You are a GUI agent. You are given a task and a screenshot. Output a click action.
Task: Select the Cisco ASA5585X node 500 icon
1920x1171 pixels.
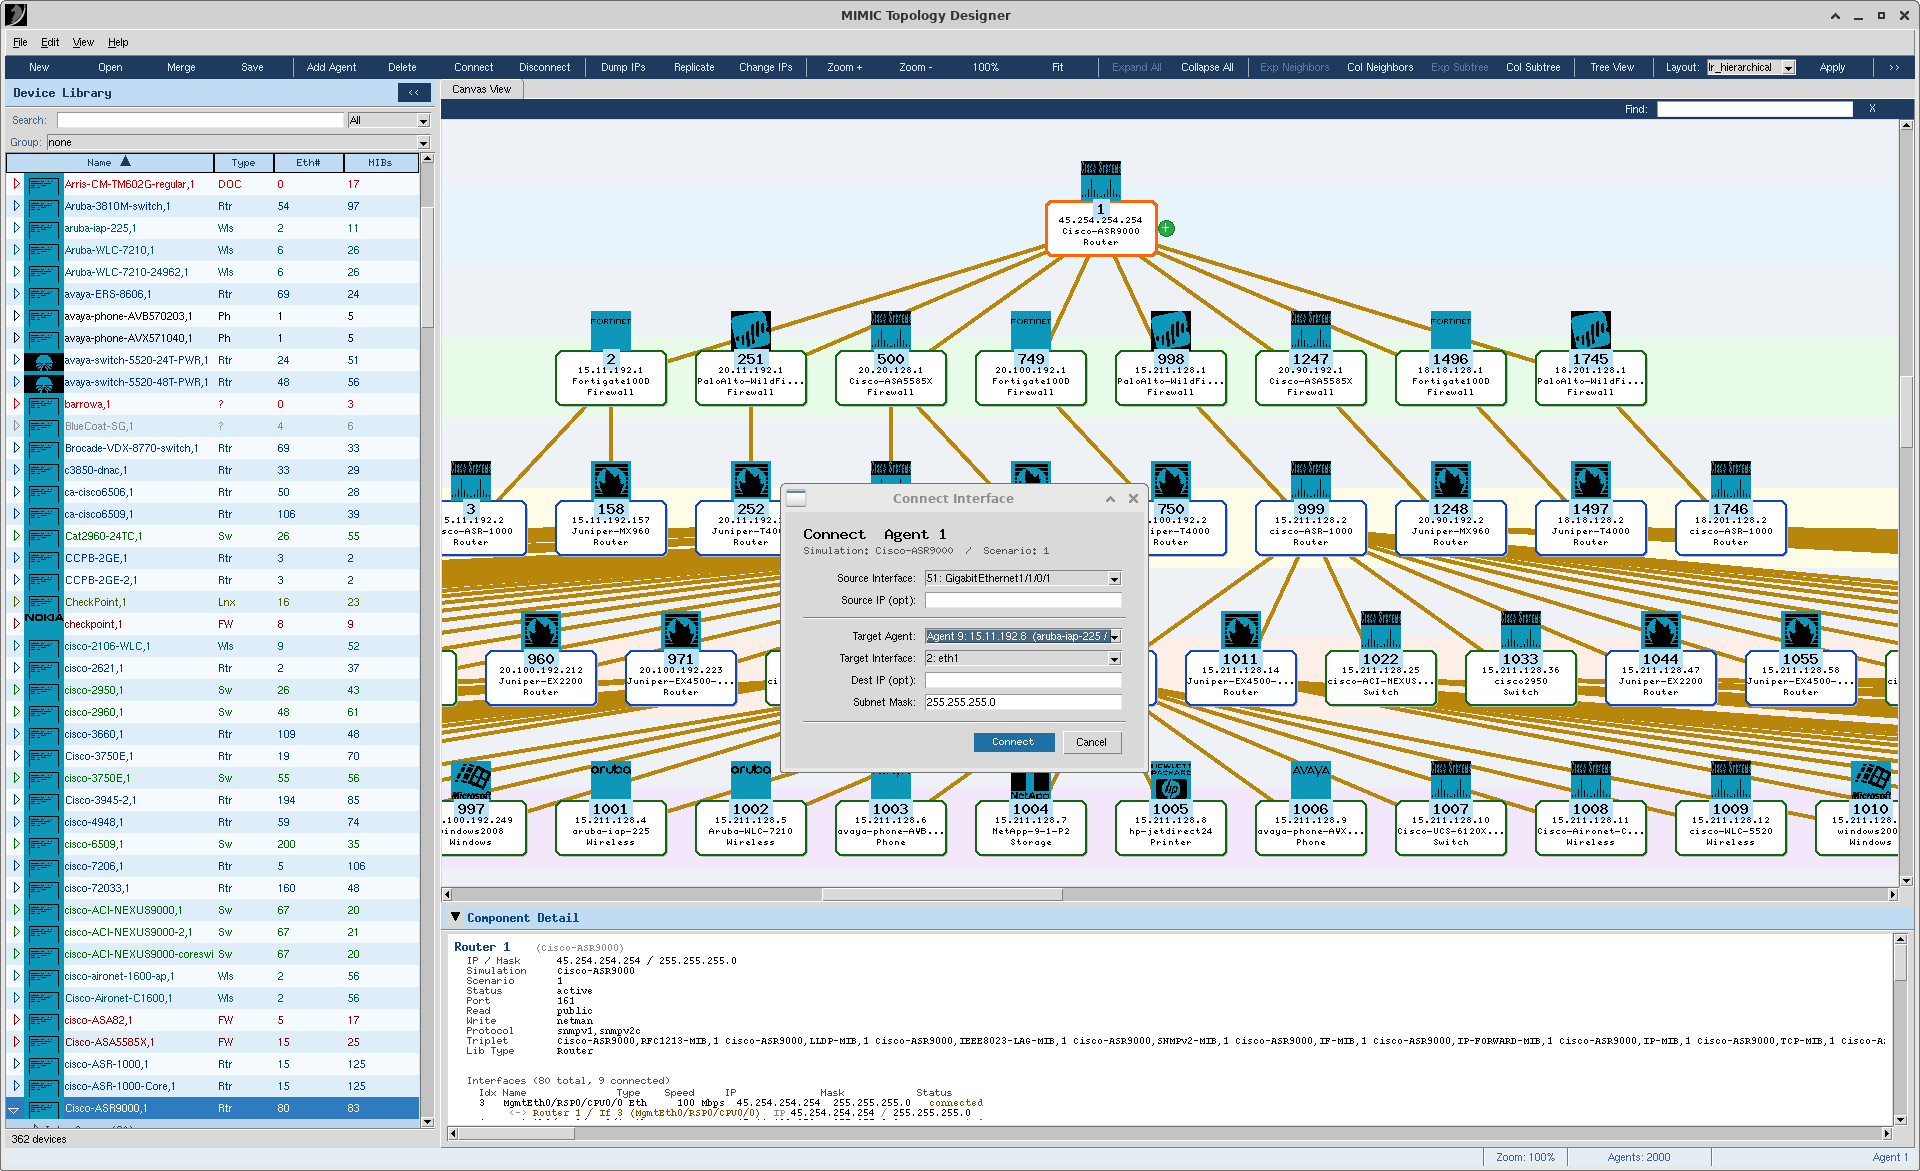tap(890, 330)
